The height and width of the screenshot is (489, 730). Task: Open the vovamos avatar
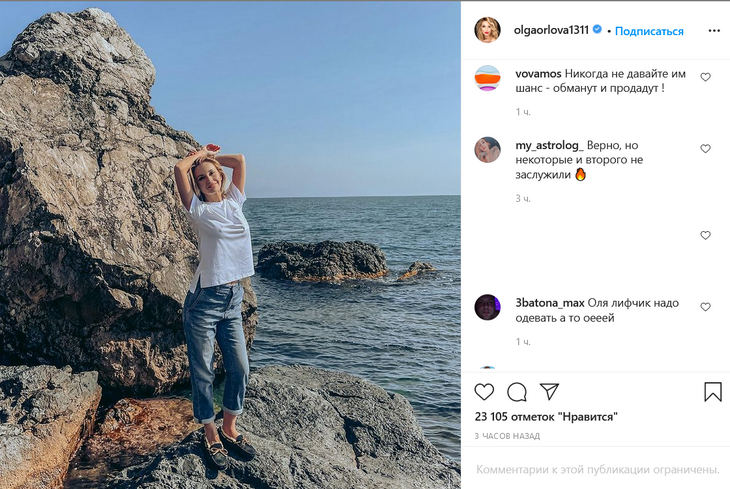tap(487, 78)
